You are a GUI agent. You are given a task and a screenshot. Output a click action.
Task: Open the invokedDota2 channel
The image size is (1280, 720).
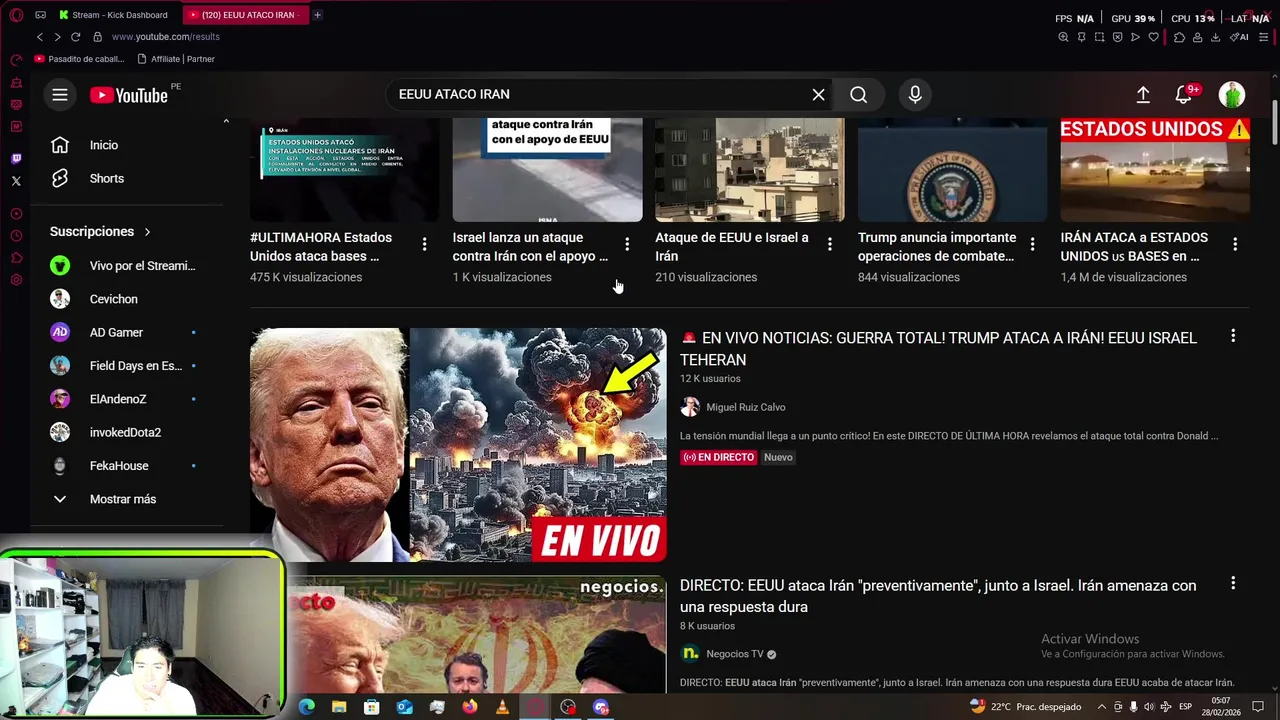pyautogui.click(x=127, y=432)
